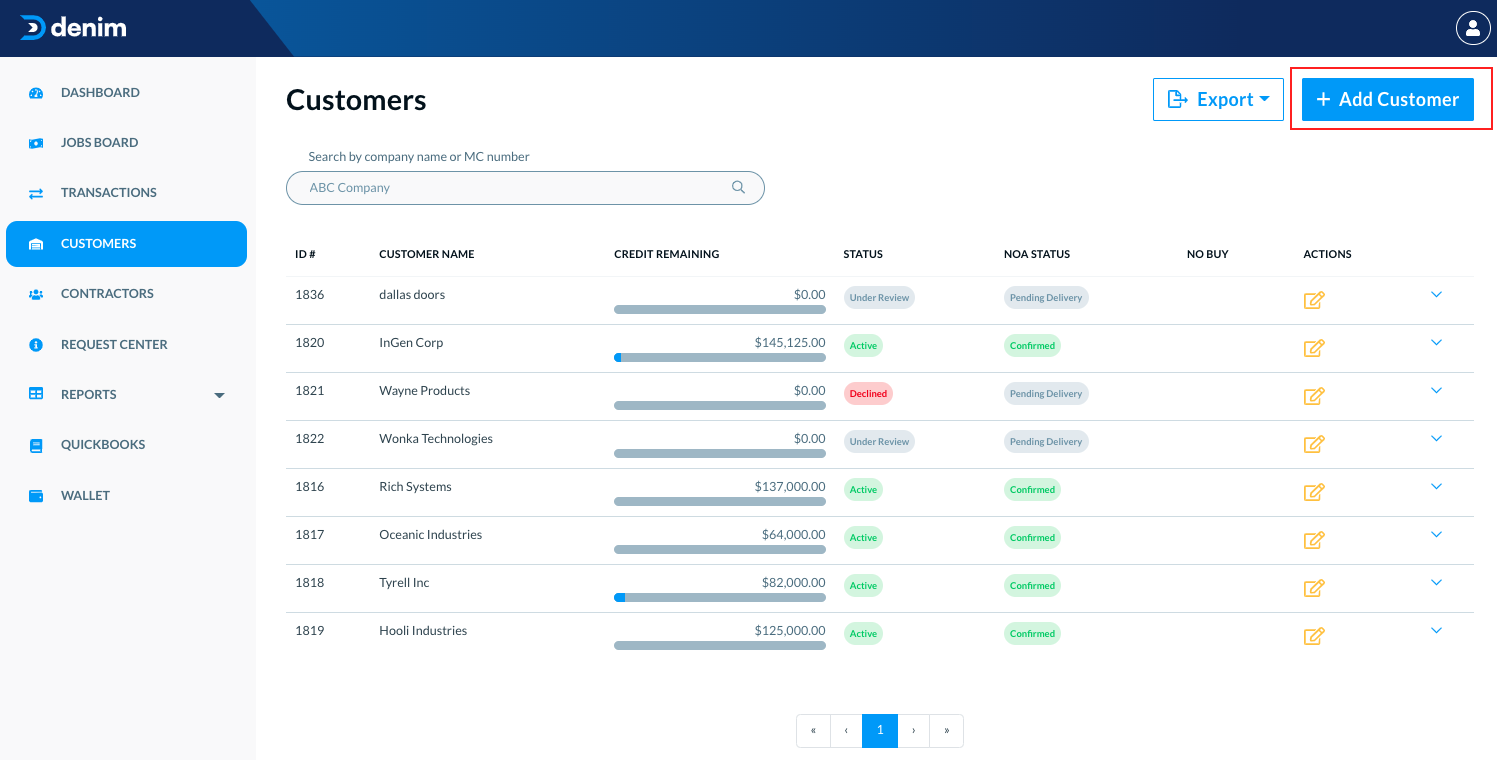Click the Add Customer button
1497x760 pixels.
pyautogui.click(x=1388, y=99)
